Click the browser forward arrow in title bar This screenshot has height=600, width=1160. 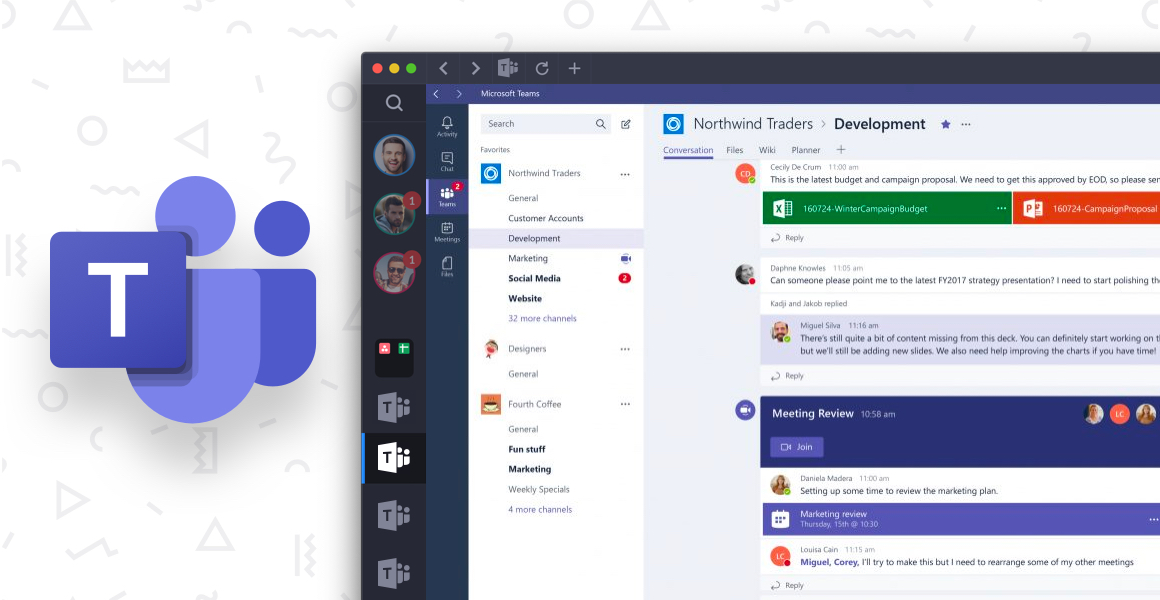[x=476, y=69]
